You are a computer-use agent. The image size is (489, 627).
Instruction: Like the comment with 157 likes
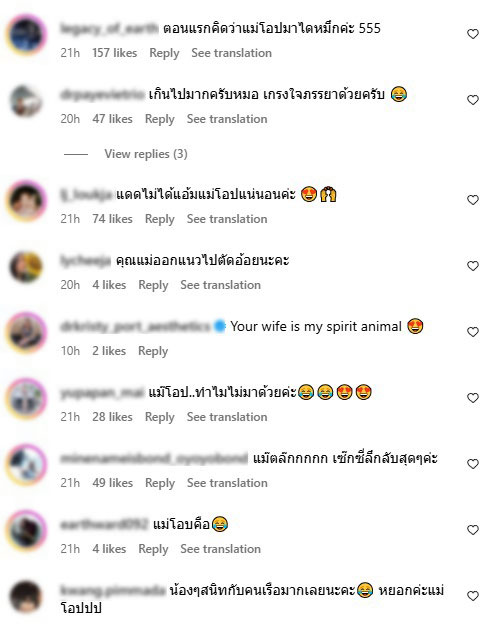(x=473, y=34)
